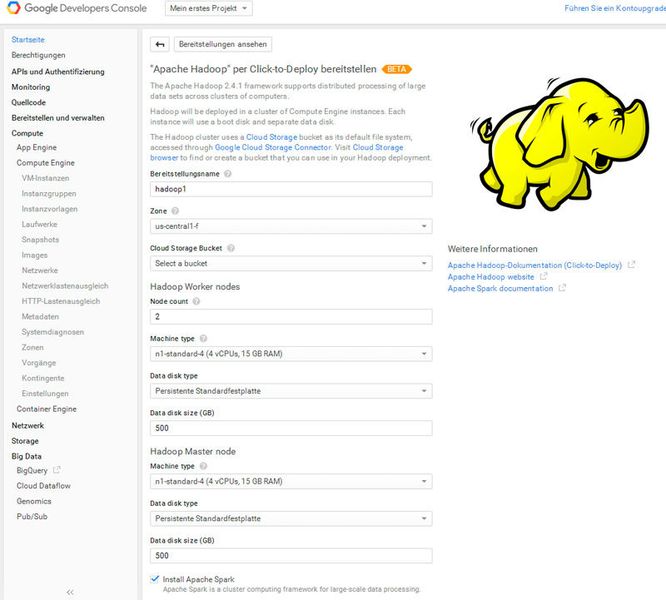Open Apache Spark documentation link
Image resolution: width=666 pixels, height=600 pixels.
point(500,288)
